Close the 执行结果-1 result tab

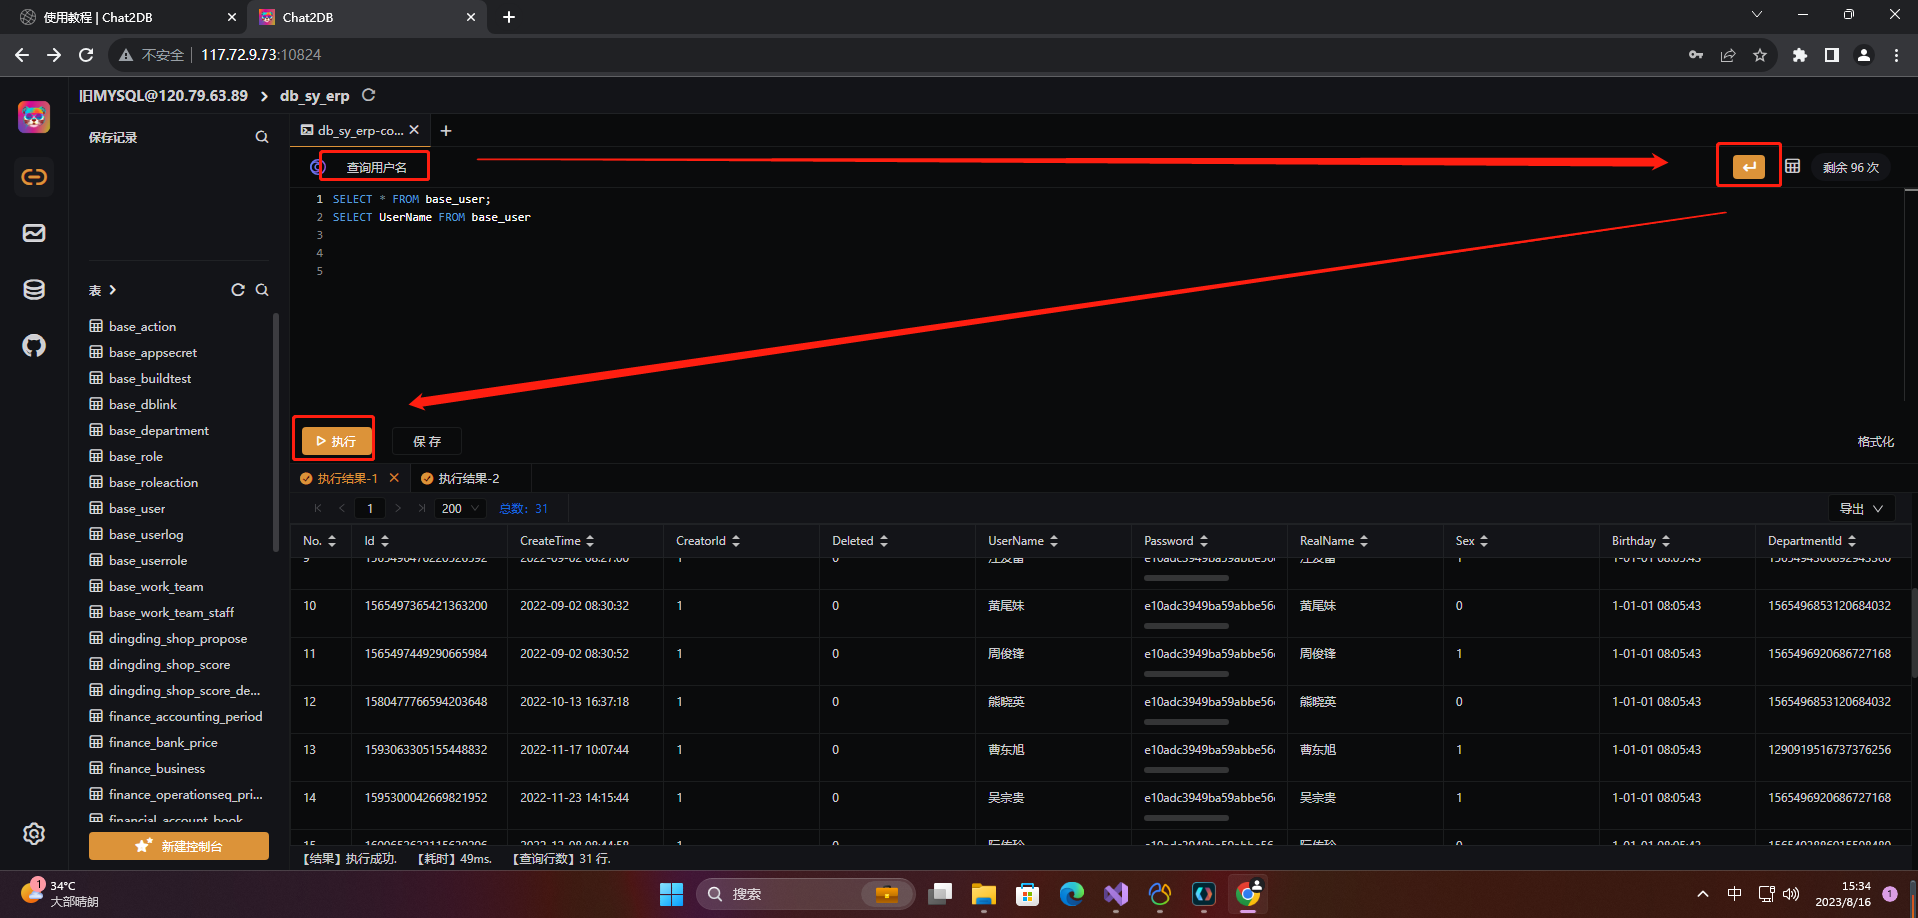click(394, 478)
